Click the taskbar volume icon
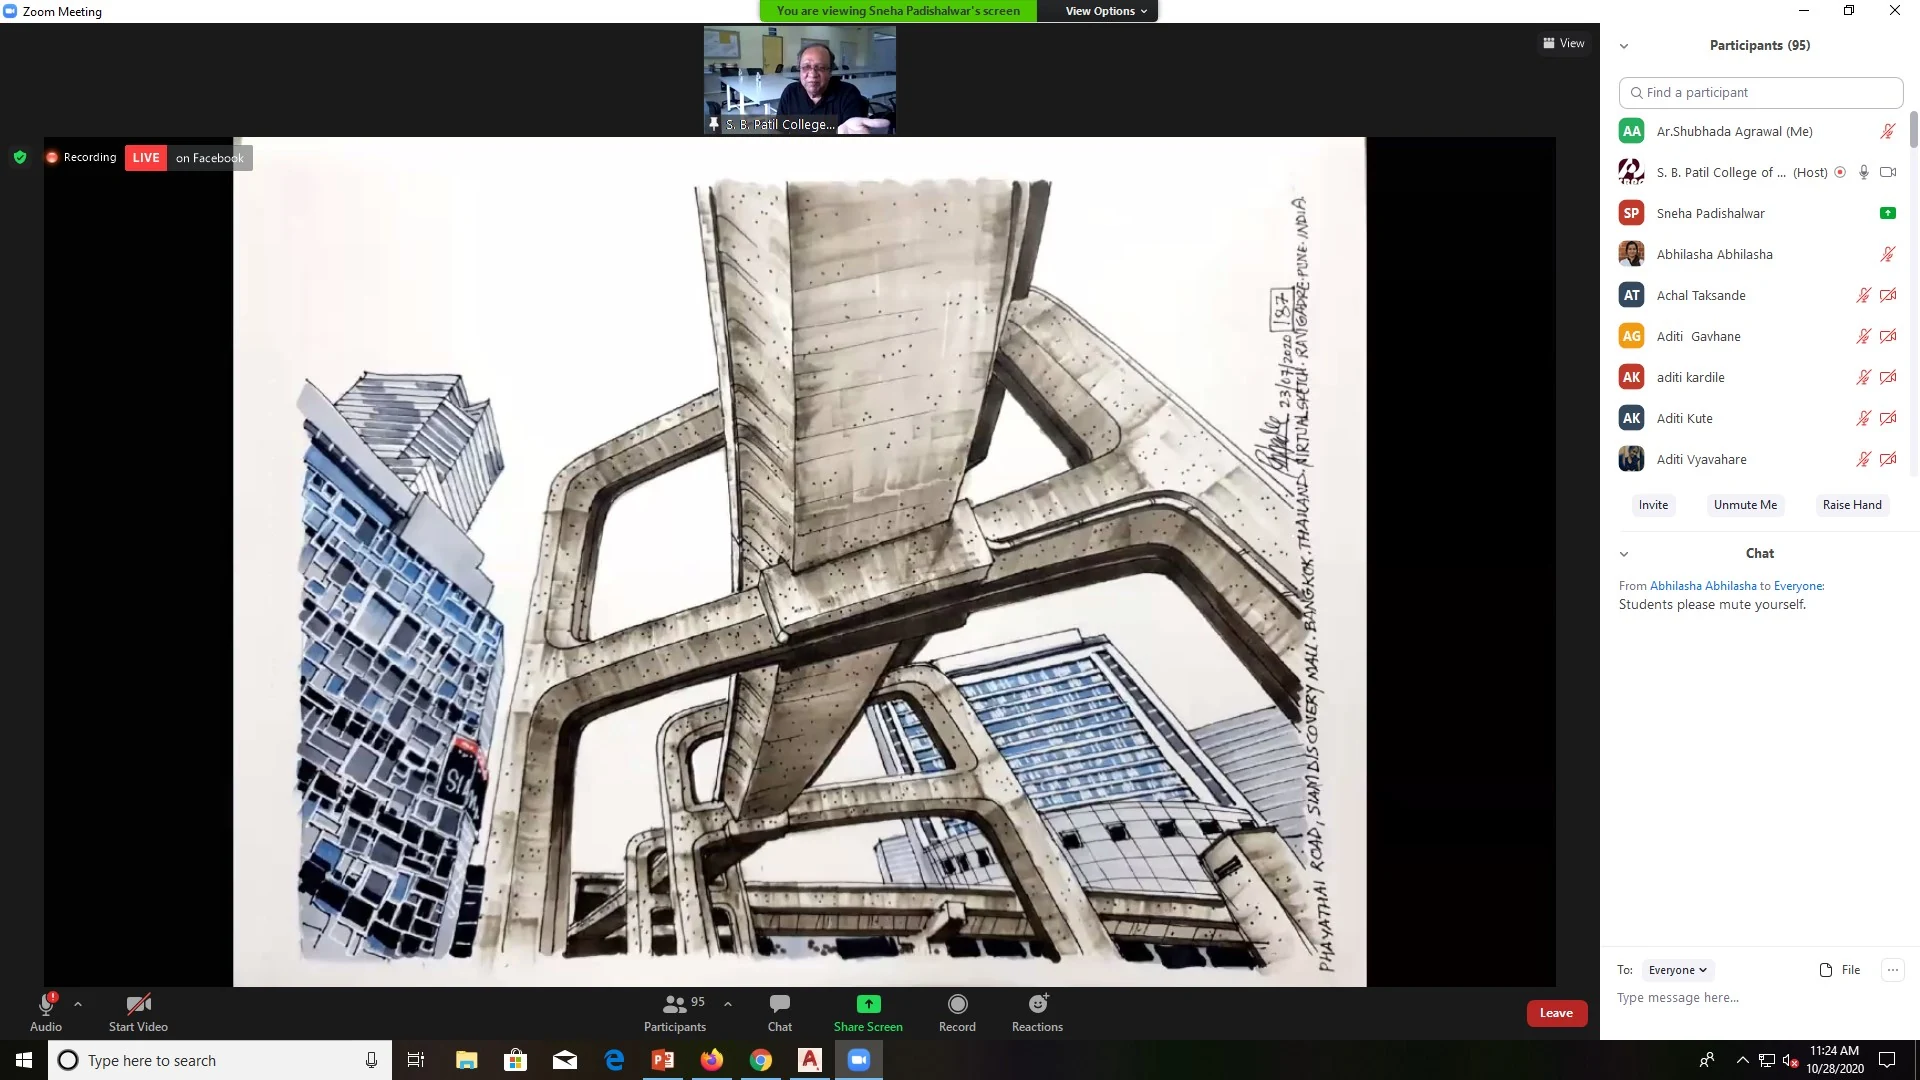This screenshot has height=1080, width=1920. point(1791,1060)
